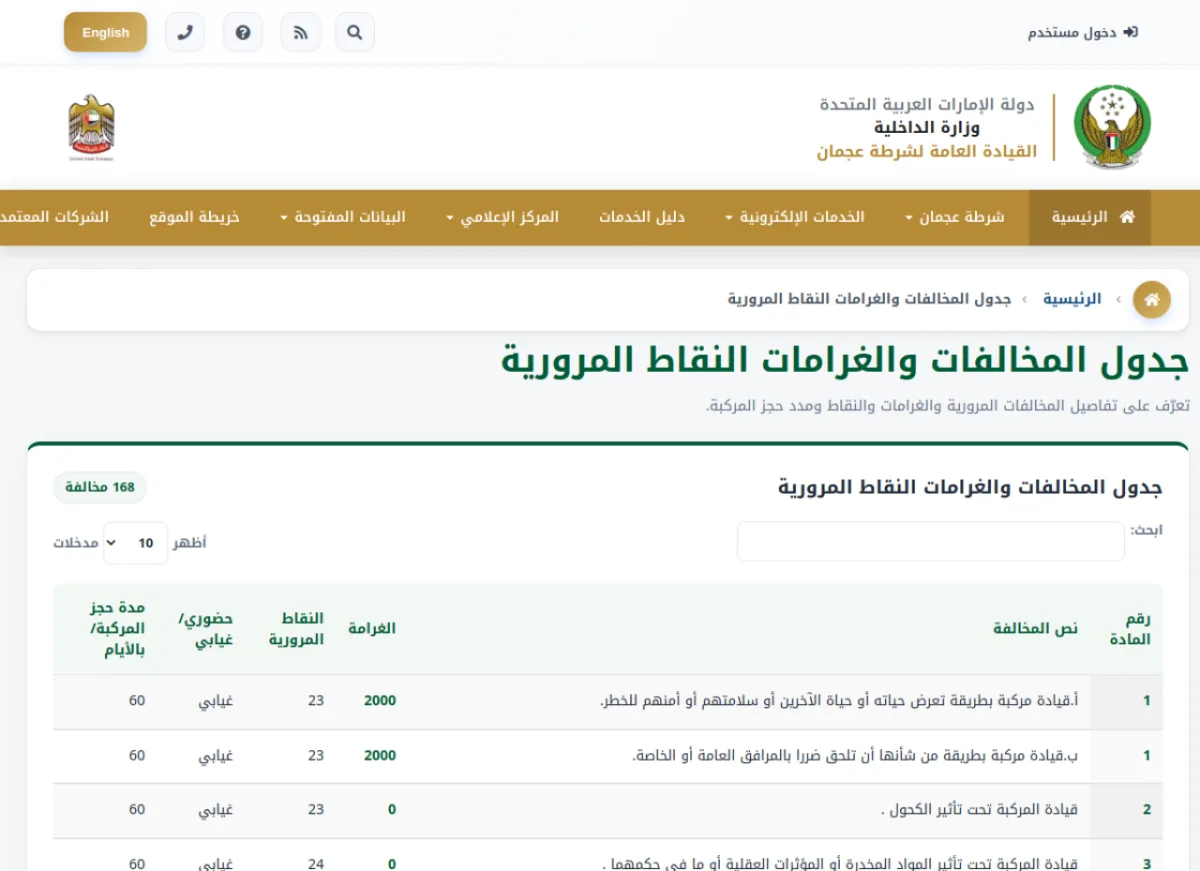1200x871 pixels.
Task: Select violation text أ.قيادة مركبة بطريقة تعرض حياته
Action: click(839, 701)
